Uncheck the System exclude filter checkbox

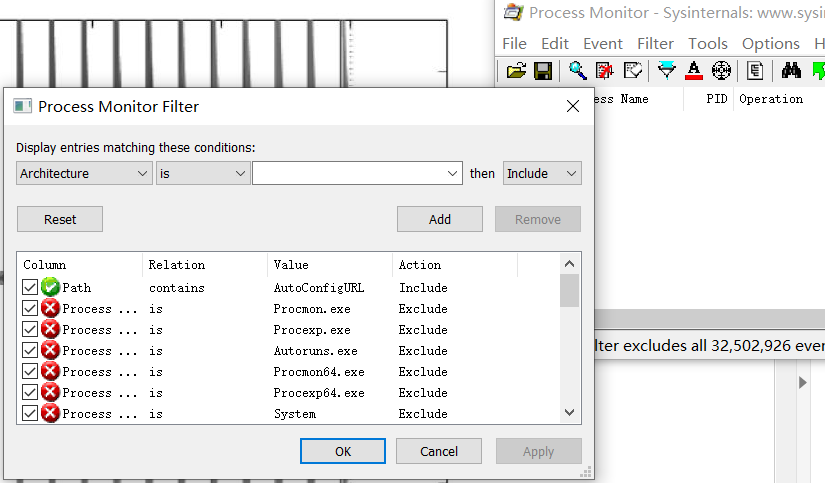(x=30, y=414)
